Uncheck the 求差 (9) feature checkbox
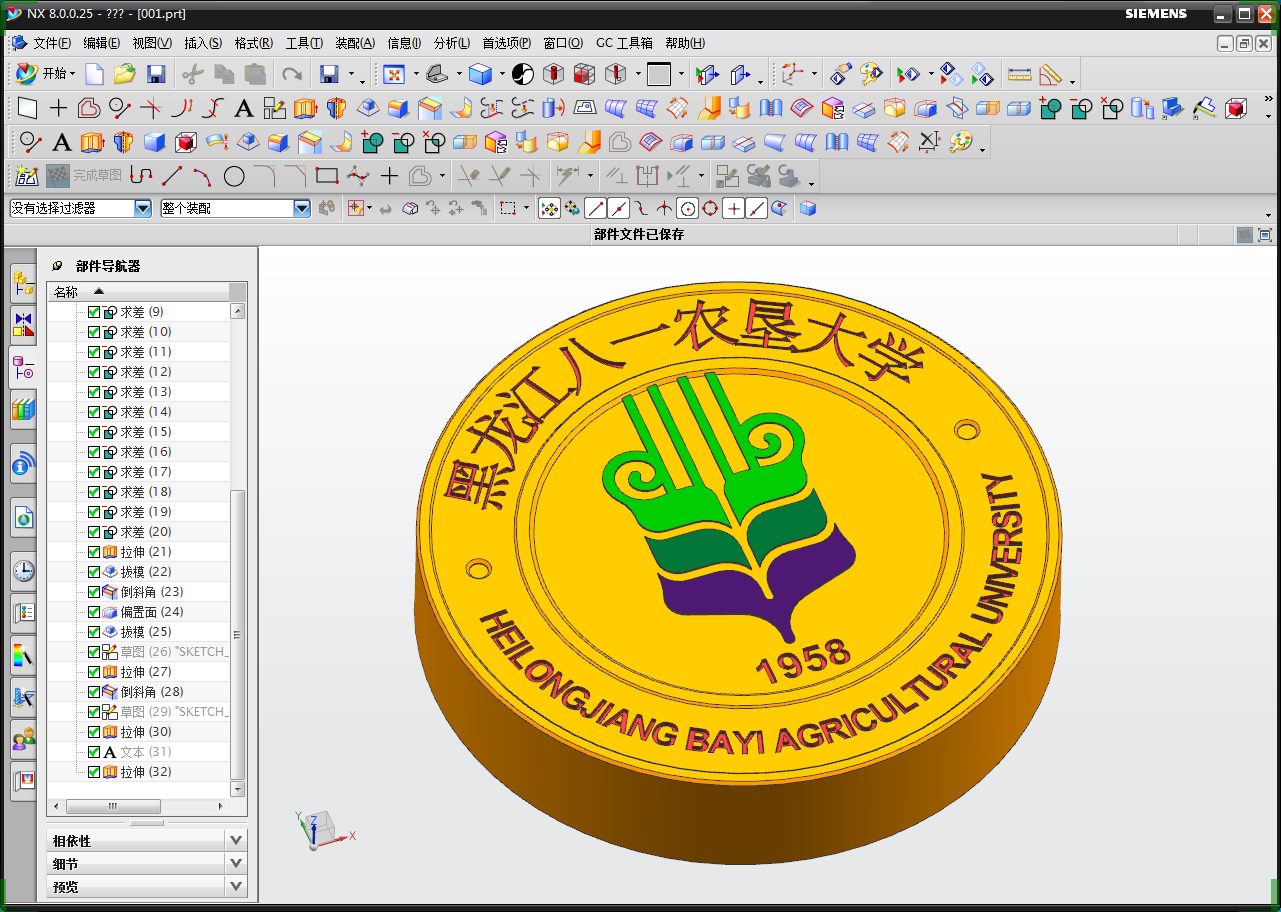The image size is (1281, 912). pyautogui.click(x=94, y=312)
